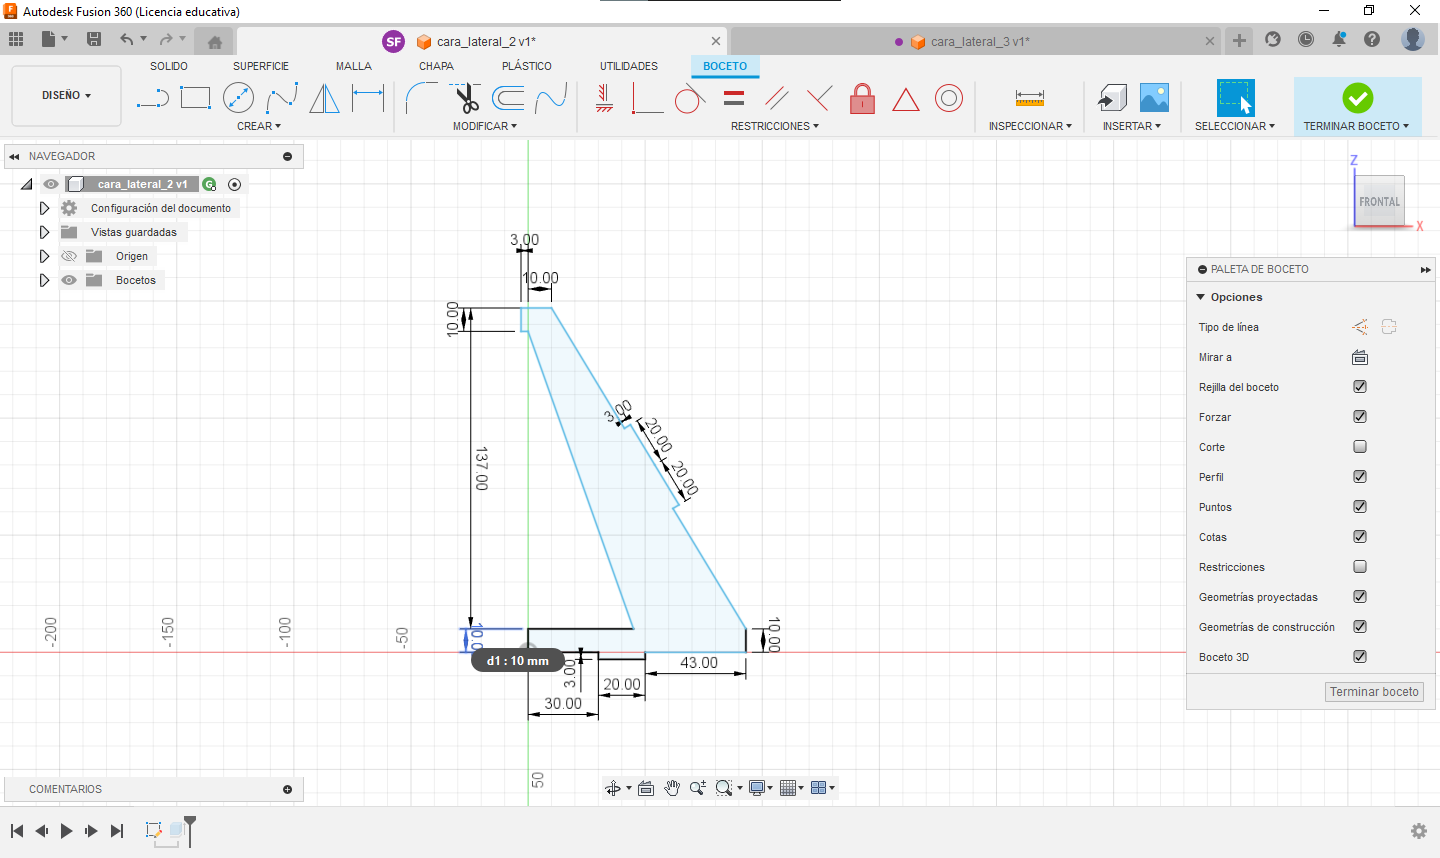
Task: Select the Concentric constraint icon
Action: point(948,98)
